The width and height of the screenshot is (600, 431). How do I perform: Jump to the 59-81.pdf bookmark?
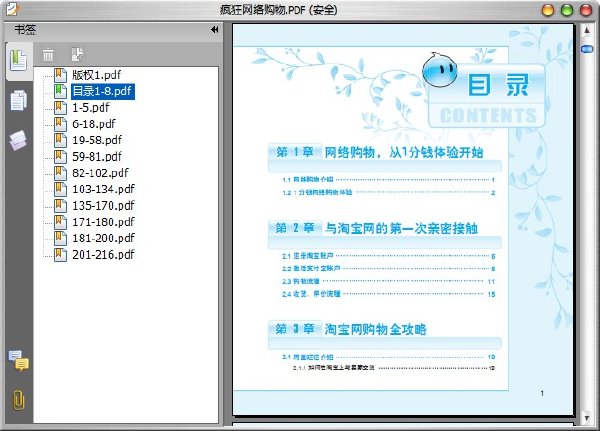coord(97,157)
